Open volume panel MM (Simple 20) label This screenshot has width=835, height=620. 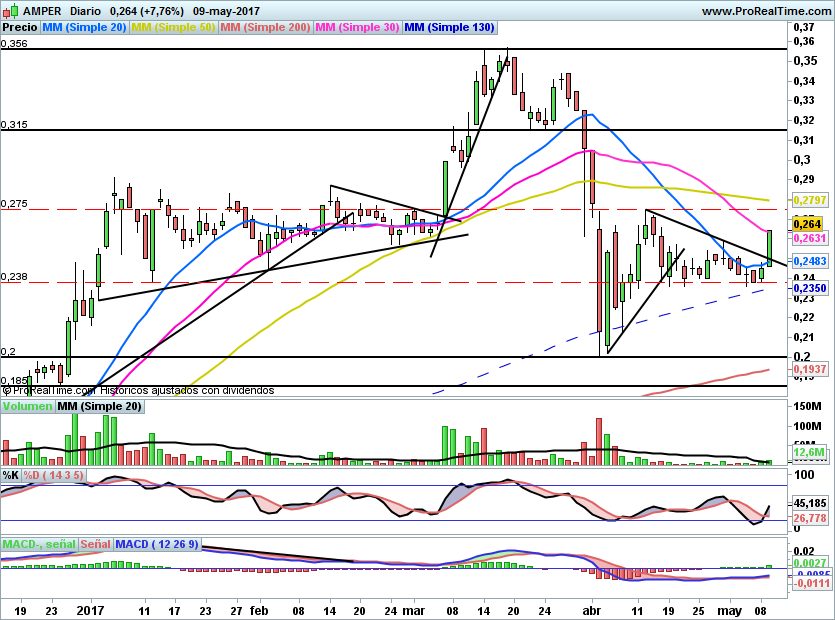pyautogui.click(x=99, y=407)
